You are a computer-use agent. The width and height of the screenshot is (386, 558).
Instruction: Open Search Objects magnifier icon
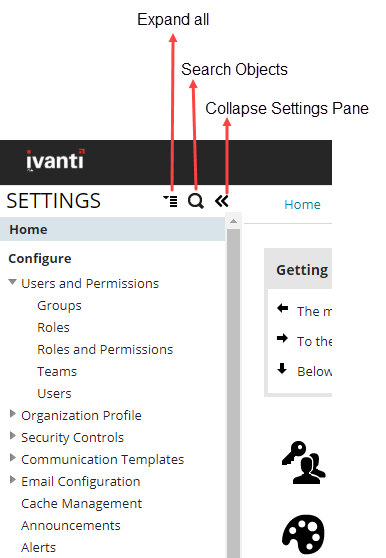point(196,201)
